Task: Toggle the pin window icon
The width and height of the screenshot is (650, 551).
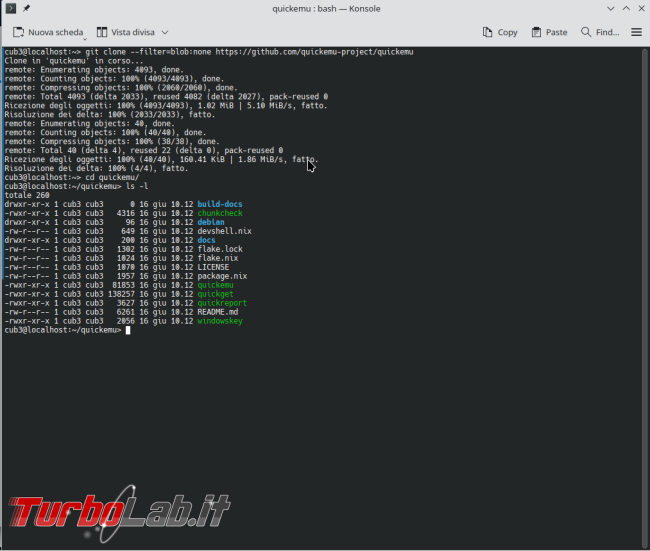Action: (x=27, y=8)
